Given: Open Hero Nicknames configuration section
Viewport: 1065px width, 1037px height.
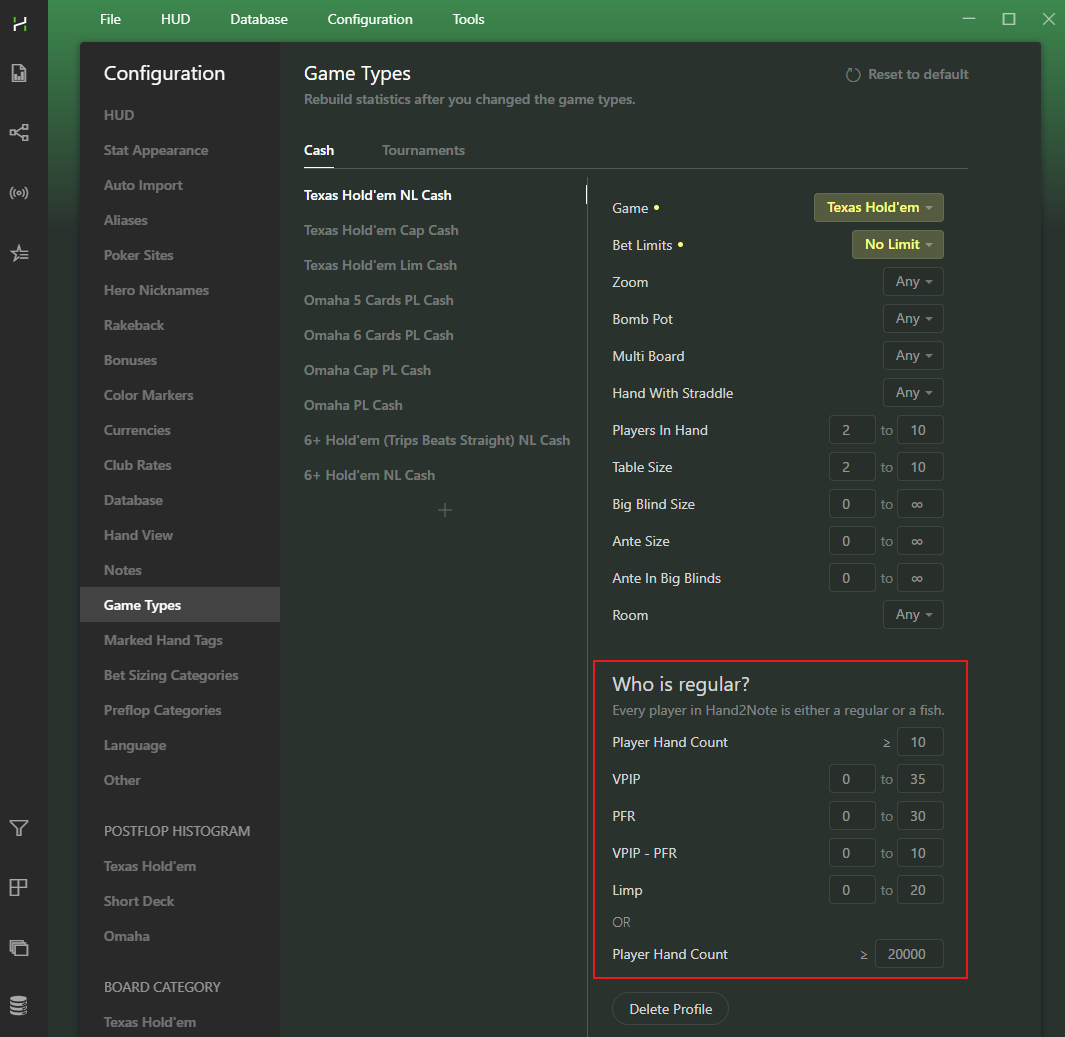Looking at the screenshot, I should click(x=156, y=290).
